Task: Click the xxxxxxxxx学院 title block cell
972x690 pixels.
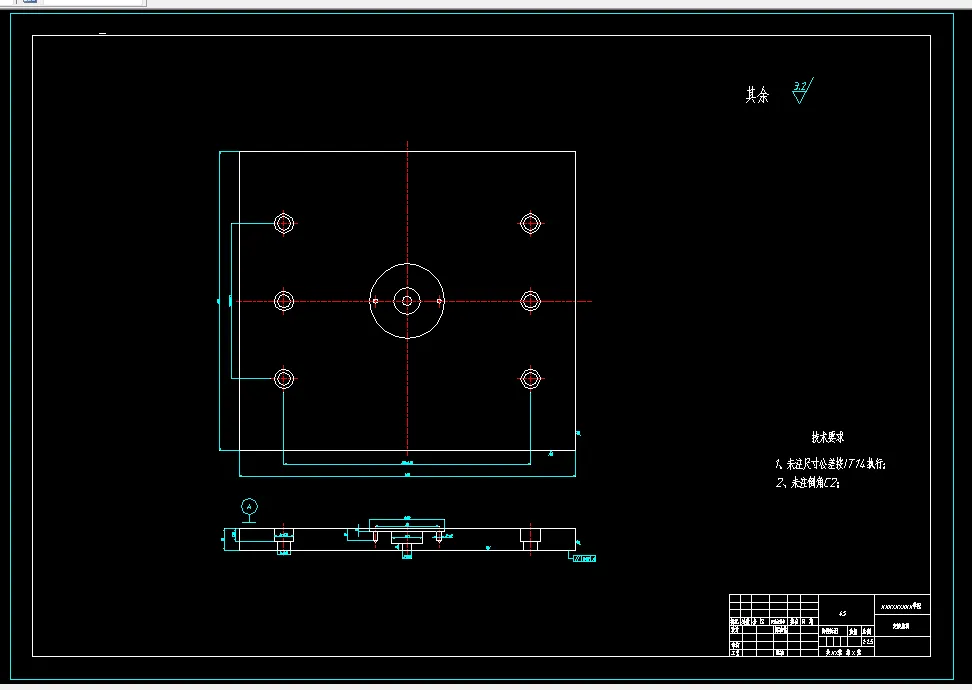Action: click(901, 606)
